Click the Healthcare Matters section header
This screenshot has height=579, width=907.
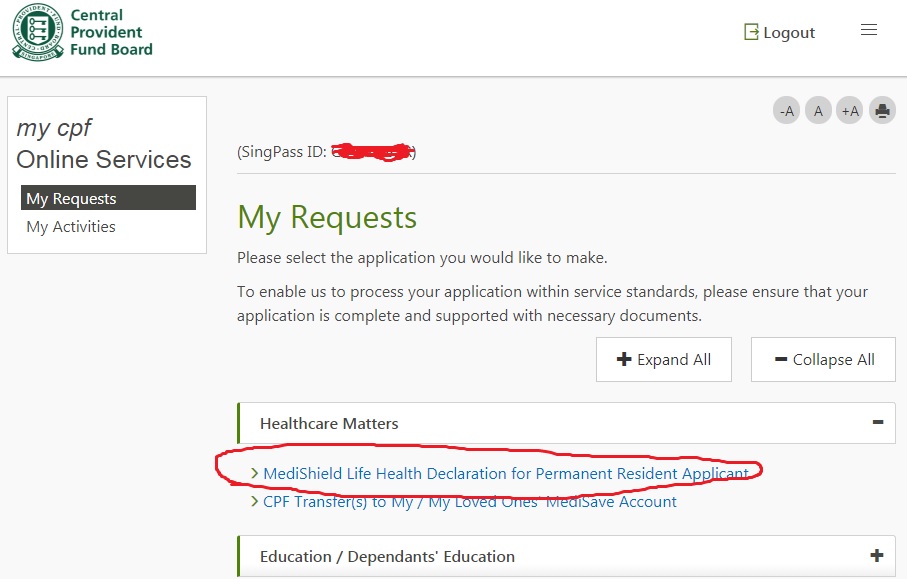pos(329,423)
